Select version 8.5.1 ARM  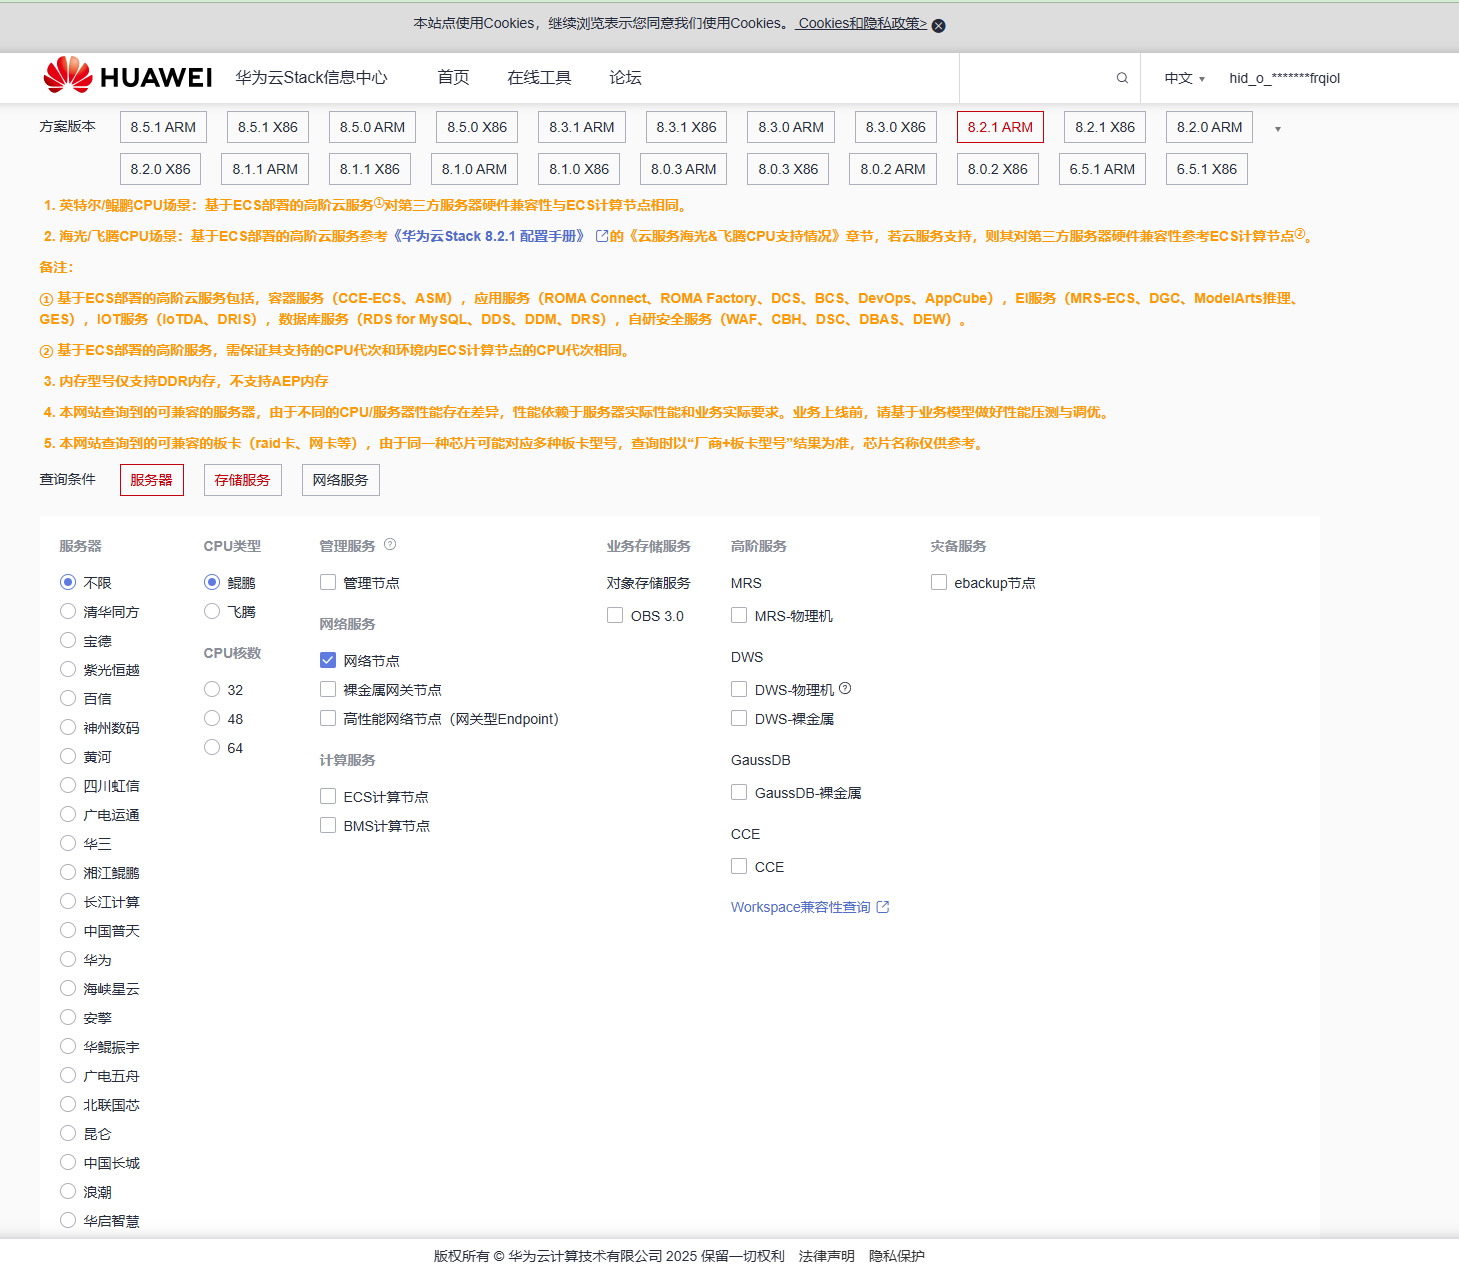click(x=163, y=127)
